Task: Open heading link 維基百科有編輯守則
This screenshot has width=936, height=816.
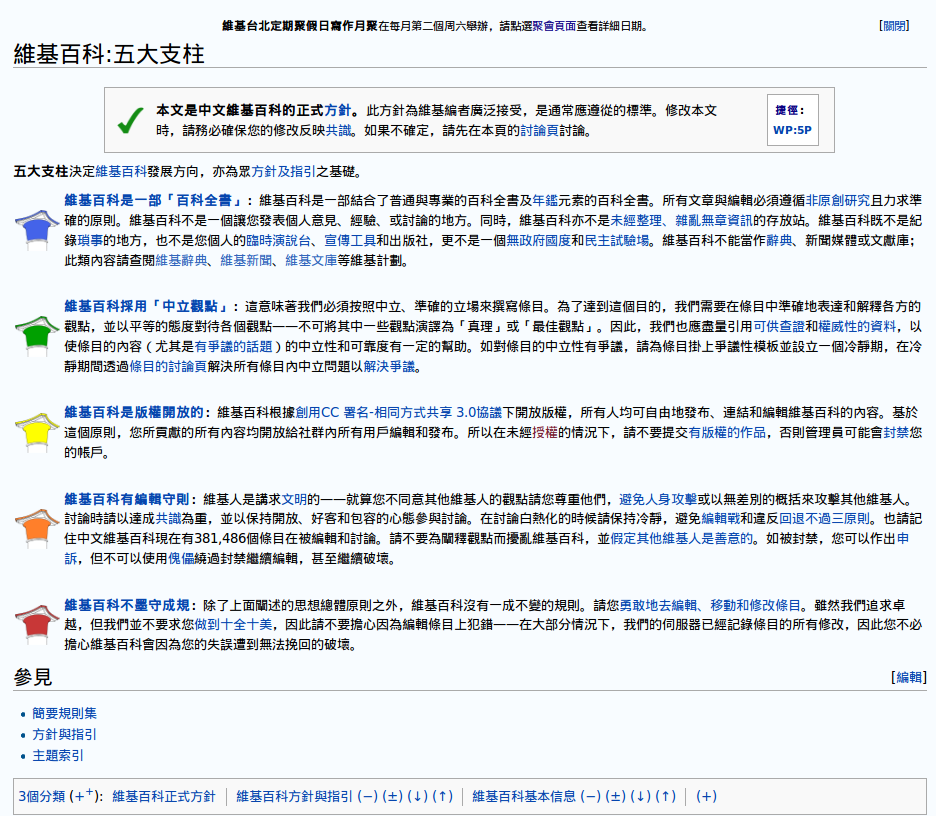Action: [127, 499]
